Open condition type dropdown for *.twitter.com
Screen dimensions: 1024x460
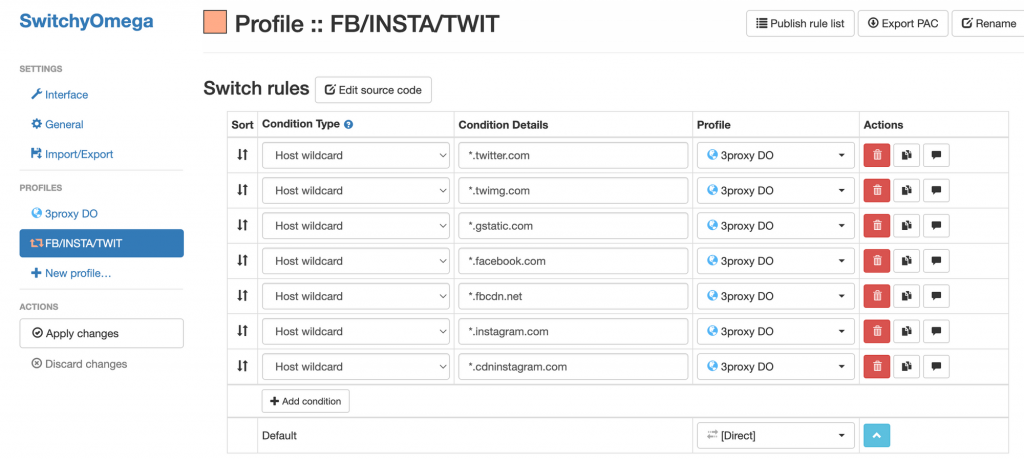tap(356, 156)
